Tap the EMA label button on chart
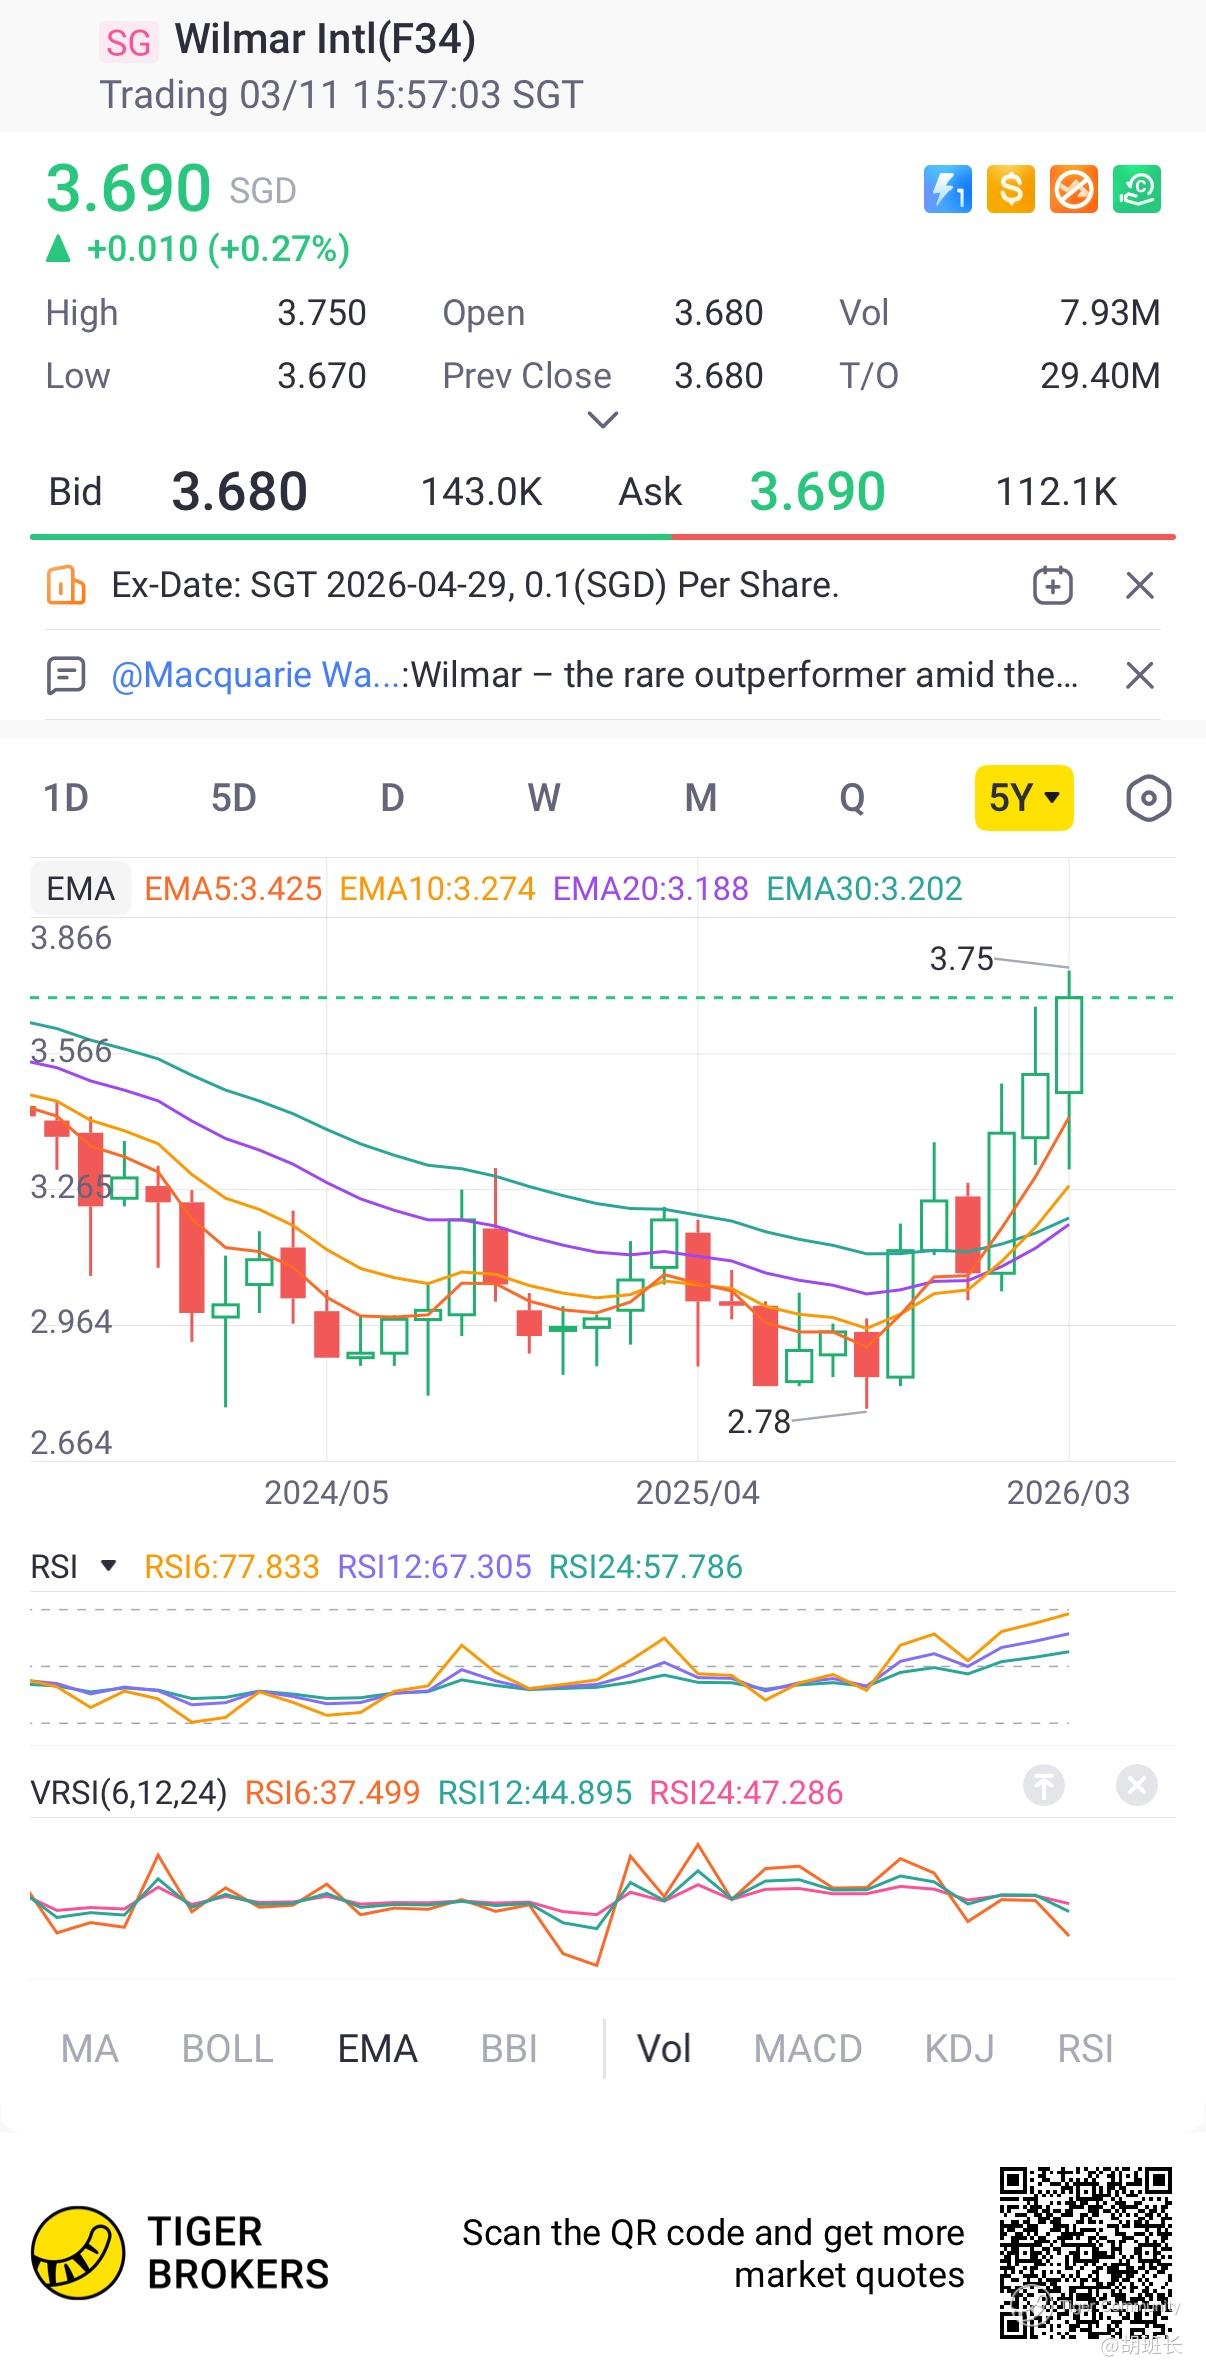 [x=81, y=888]
